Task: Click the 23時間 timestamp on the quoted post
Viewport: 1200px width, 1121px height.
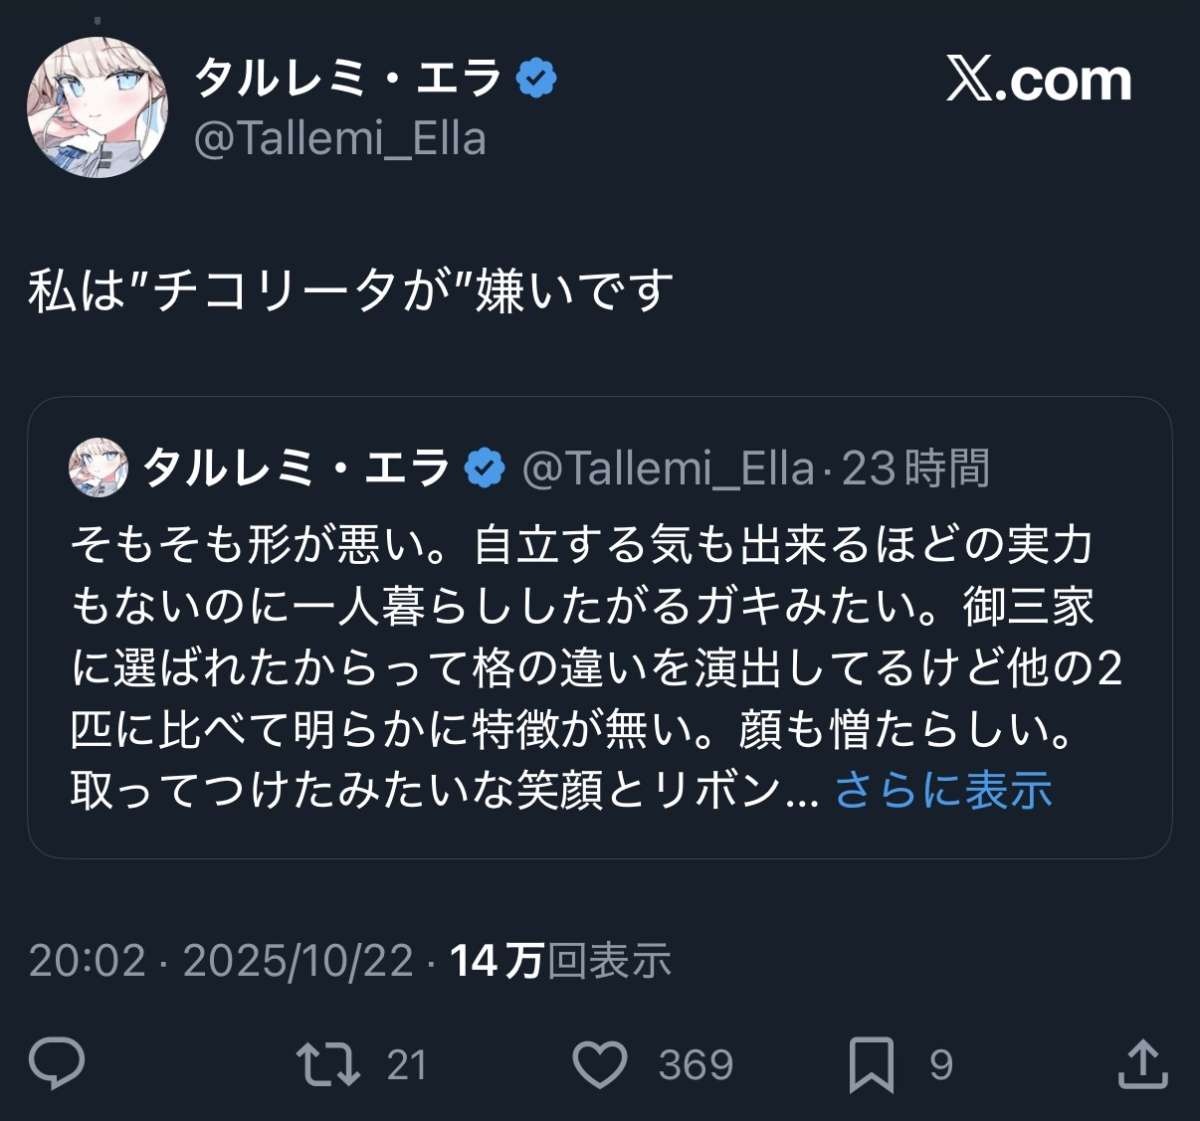Action: (x=915, y=468)
